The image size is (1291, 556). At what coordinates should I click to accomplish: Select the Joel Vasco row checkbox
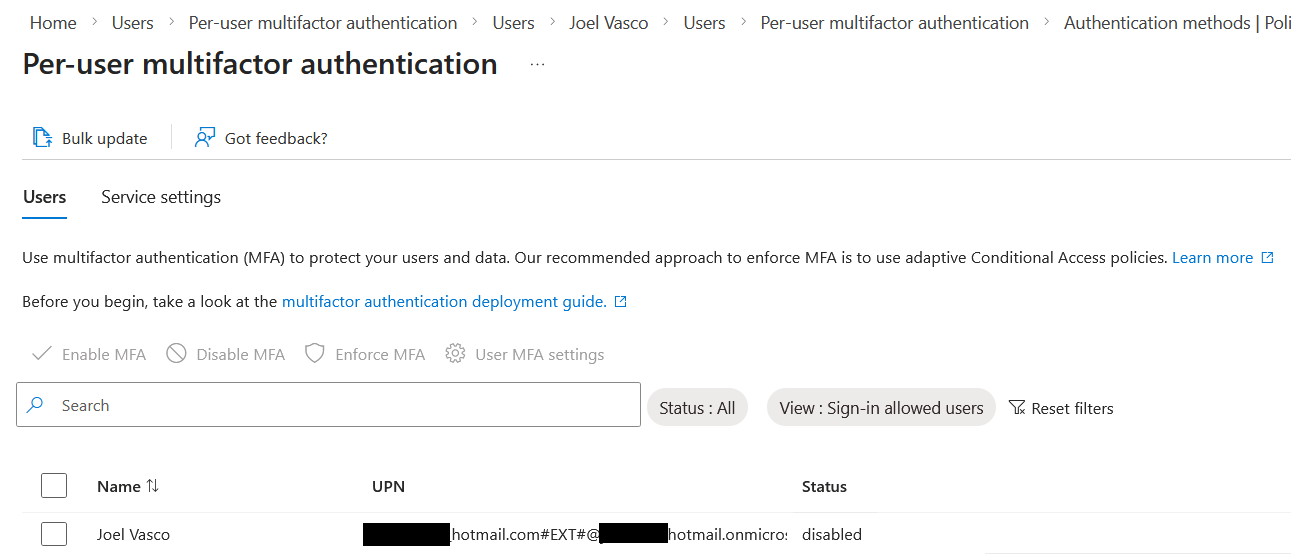[x=54, y=534]
